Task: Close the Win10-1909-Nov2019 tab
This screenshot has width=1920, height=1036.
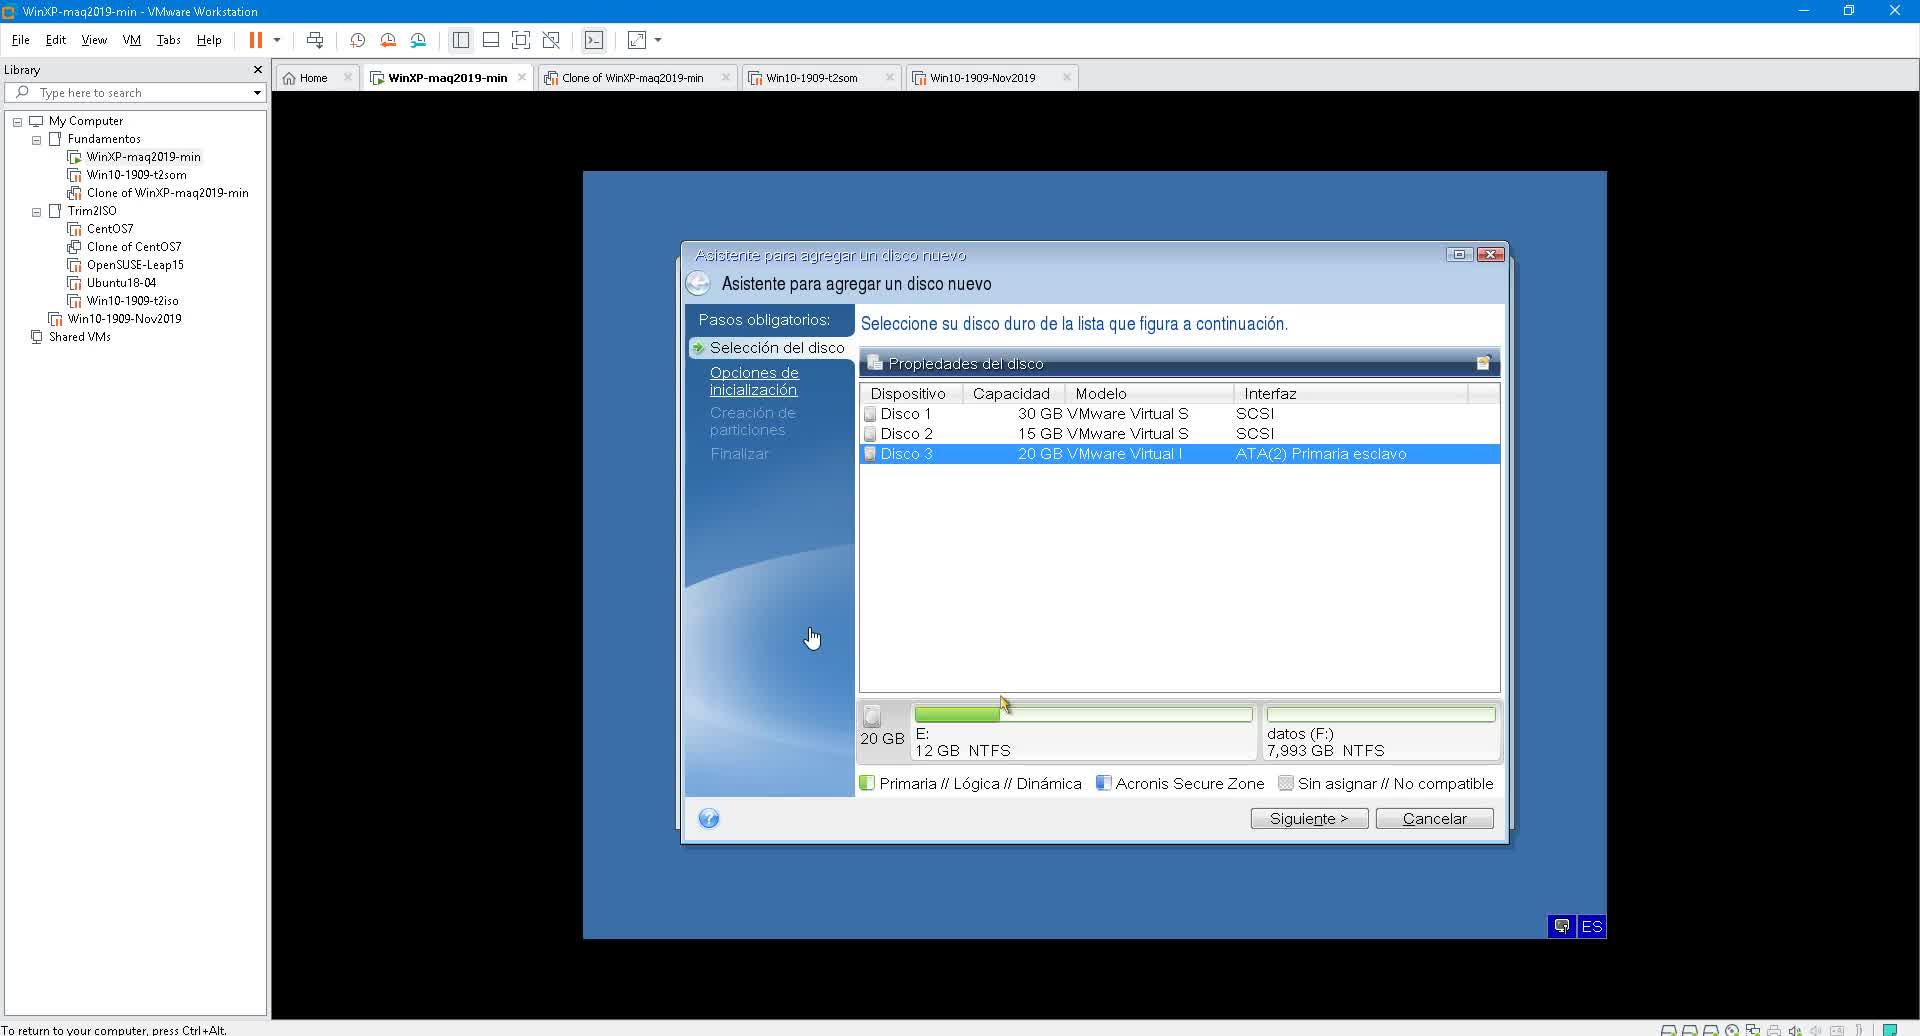Action: pyautogui.click(x=1067, y=77)
